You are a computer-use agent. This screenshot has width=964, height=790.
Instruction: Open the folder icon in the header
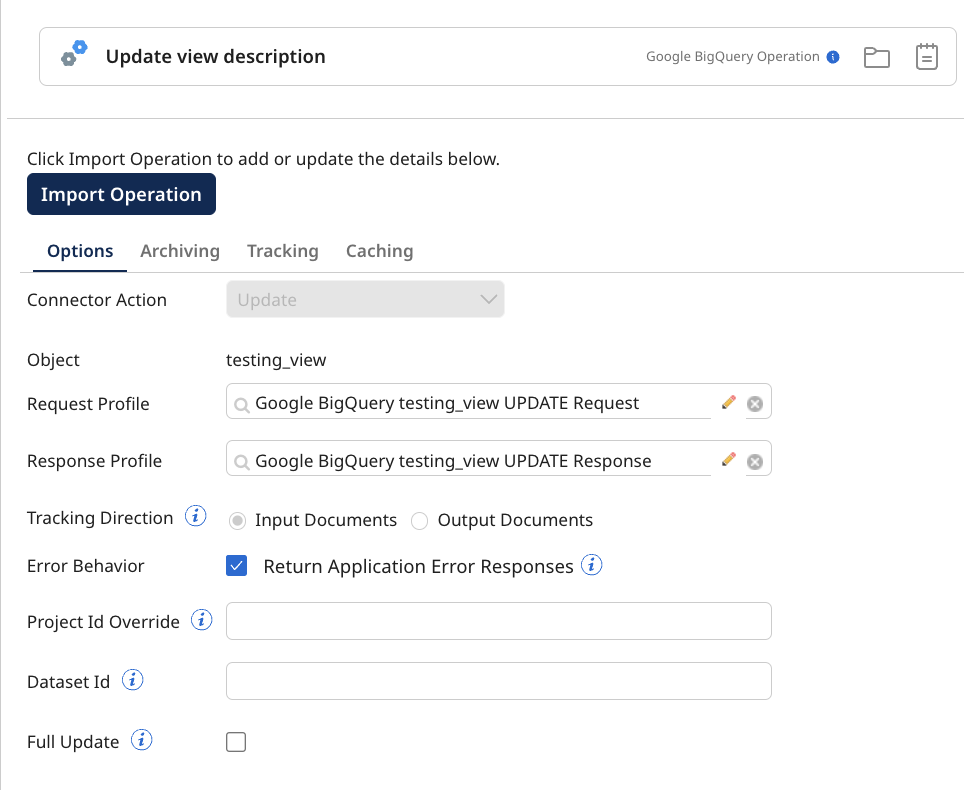(877, 57)
